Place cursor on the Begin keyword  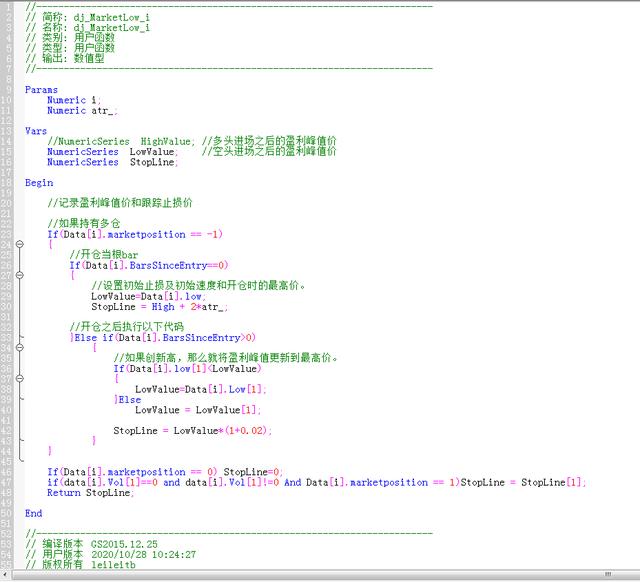39,182
